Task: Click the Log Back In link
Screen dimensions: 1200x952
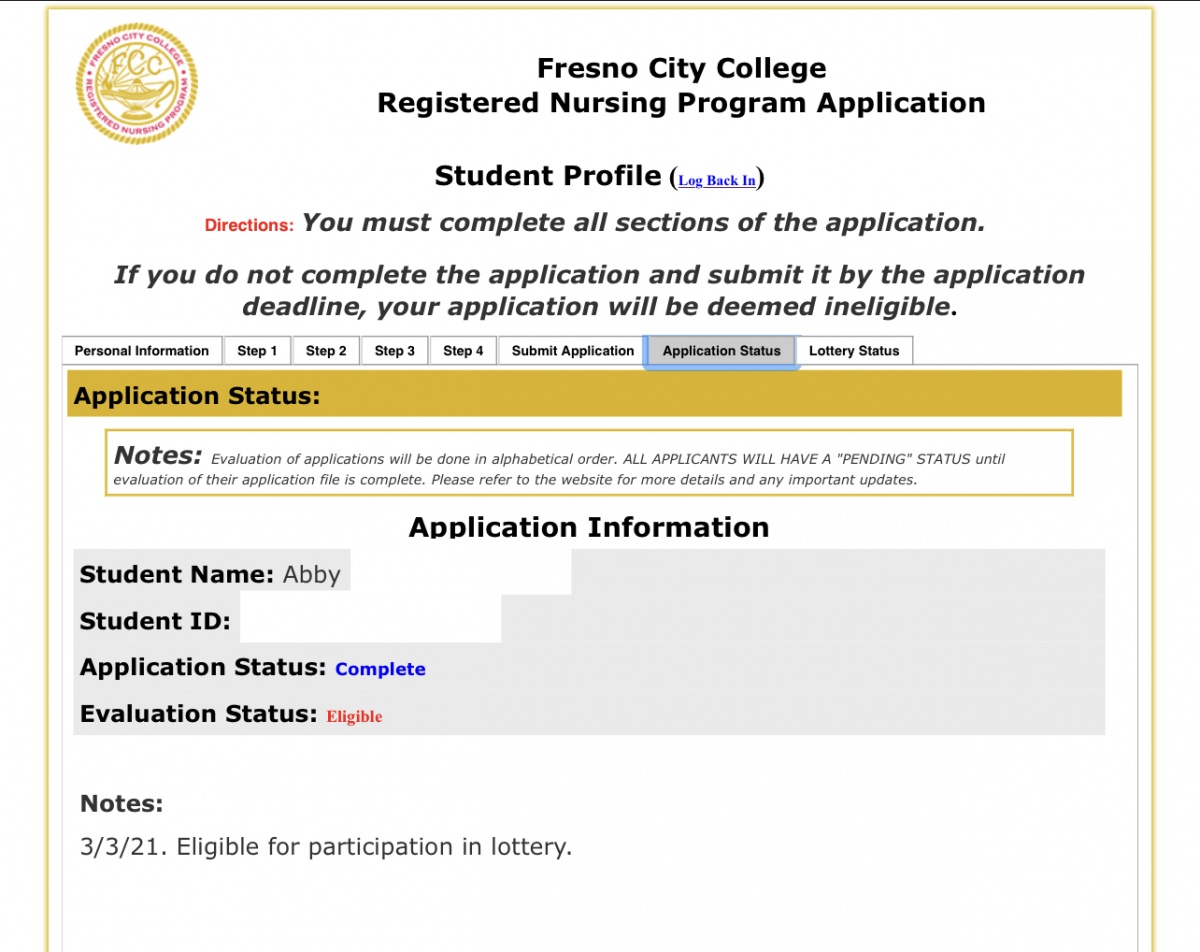Action: [717, 180]
